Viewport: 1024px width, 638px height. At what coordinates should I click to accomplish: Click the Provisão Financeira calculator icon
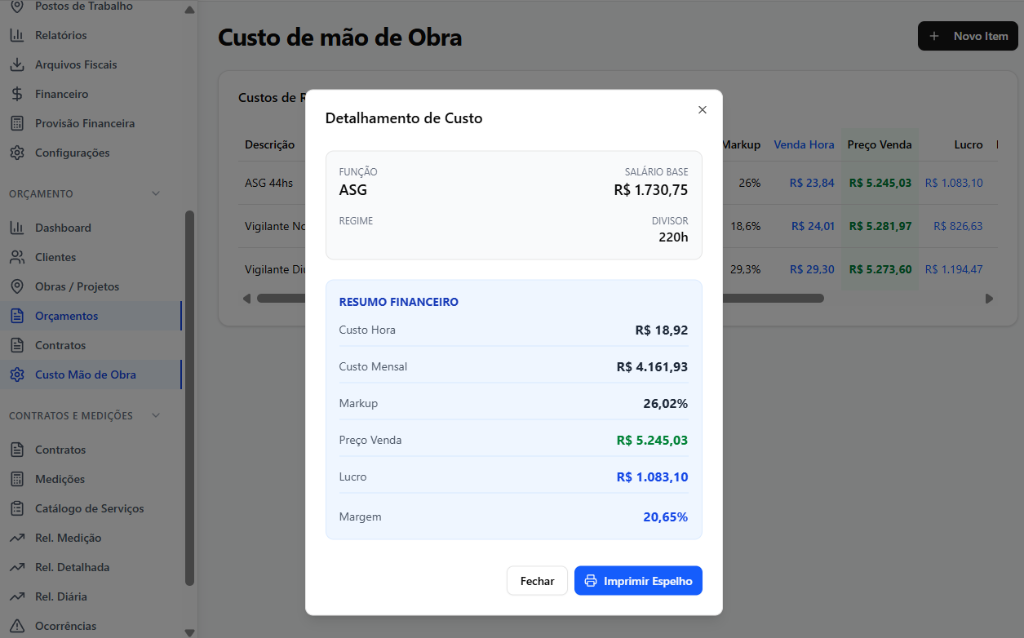pos(17,123)
